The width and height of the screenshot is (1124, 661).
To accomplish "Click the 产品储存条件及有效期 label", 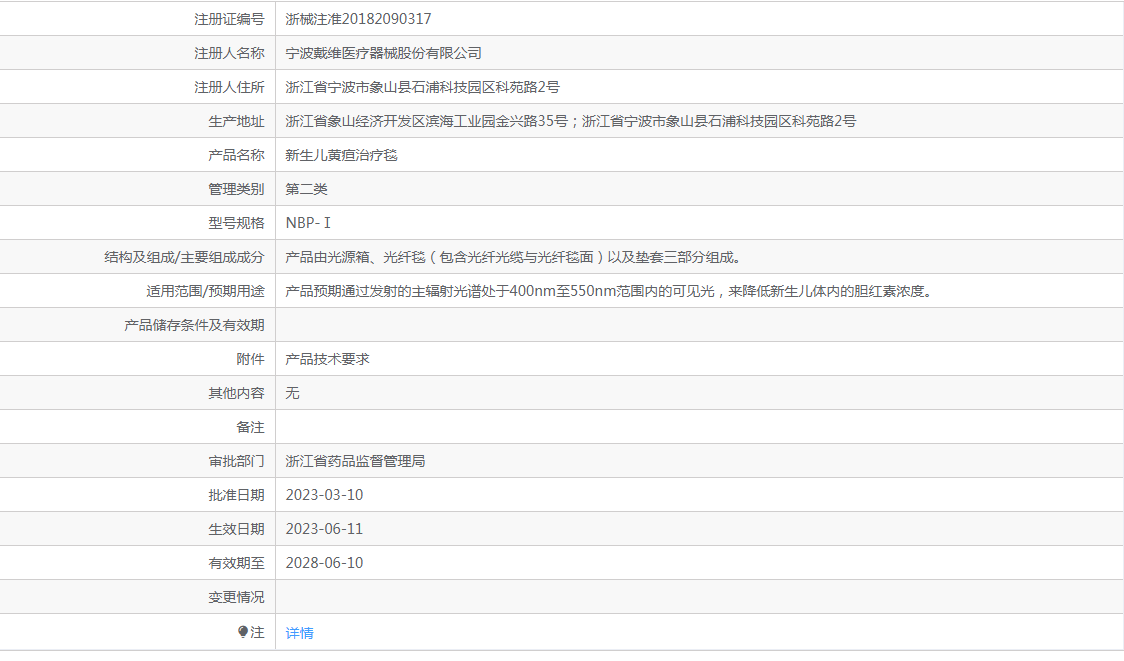I will tap(194, 325).
